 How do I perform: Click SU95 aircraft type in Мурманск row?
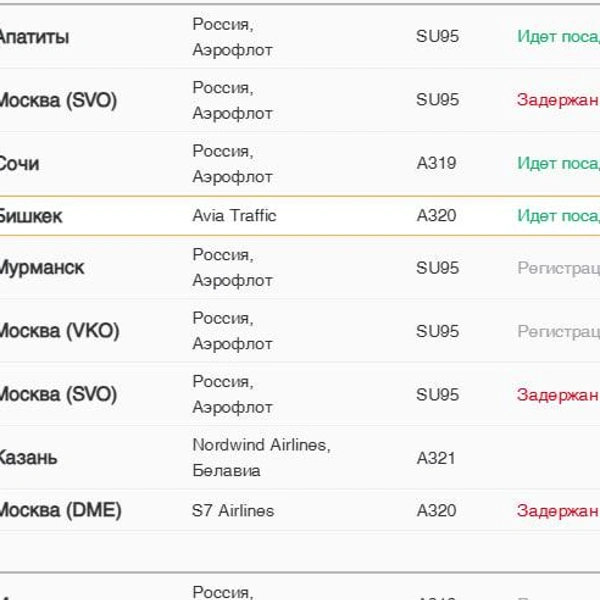438,268
